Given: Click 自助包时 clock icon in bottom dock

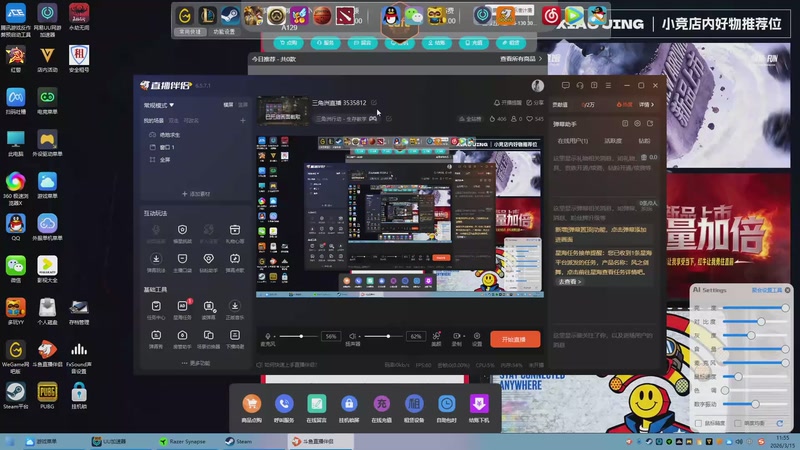Looking at the screenshot, I should point(446,404).
